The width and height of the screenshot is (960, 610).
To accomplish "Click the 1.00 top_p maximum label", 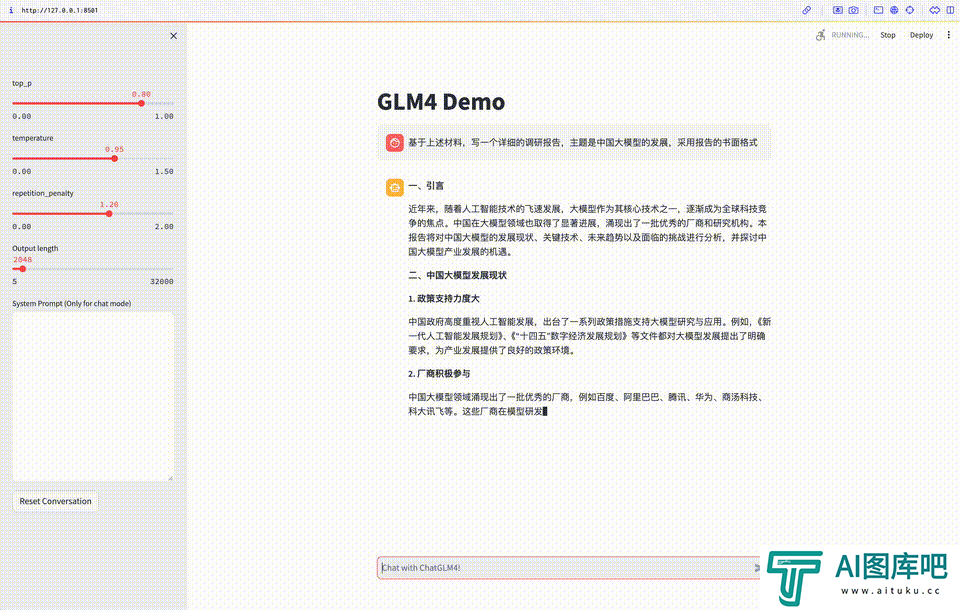I will (164, 116).
